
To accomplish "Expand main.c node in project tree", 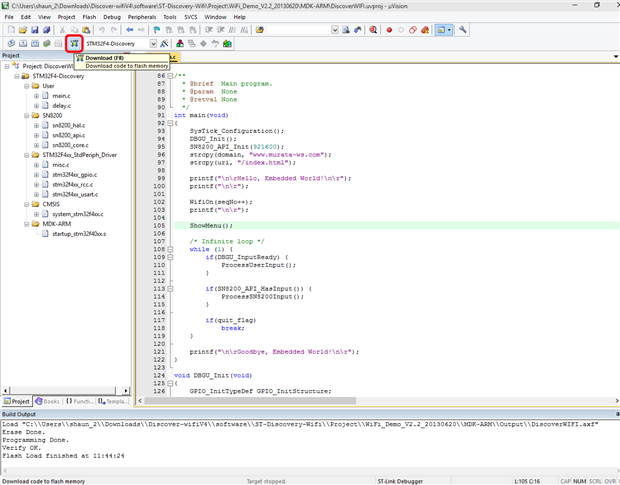I will click(36, 96).
